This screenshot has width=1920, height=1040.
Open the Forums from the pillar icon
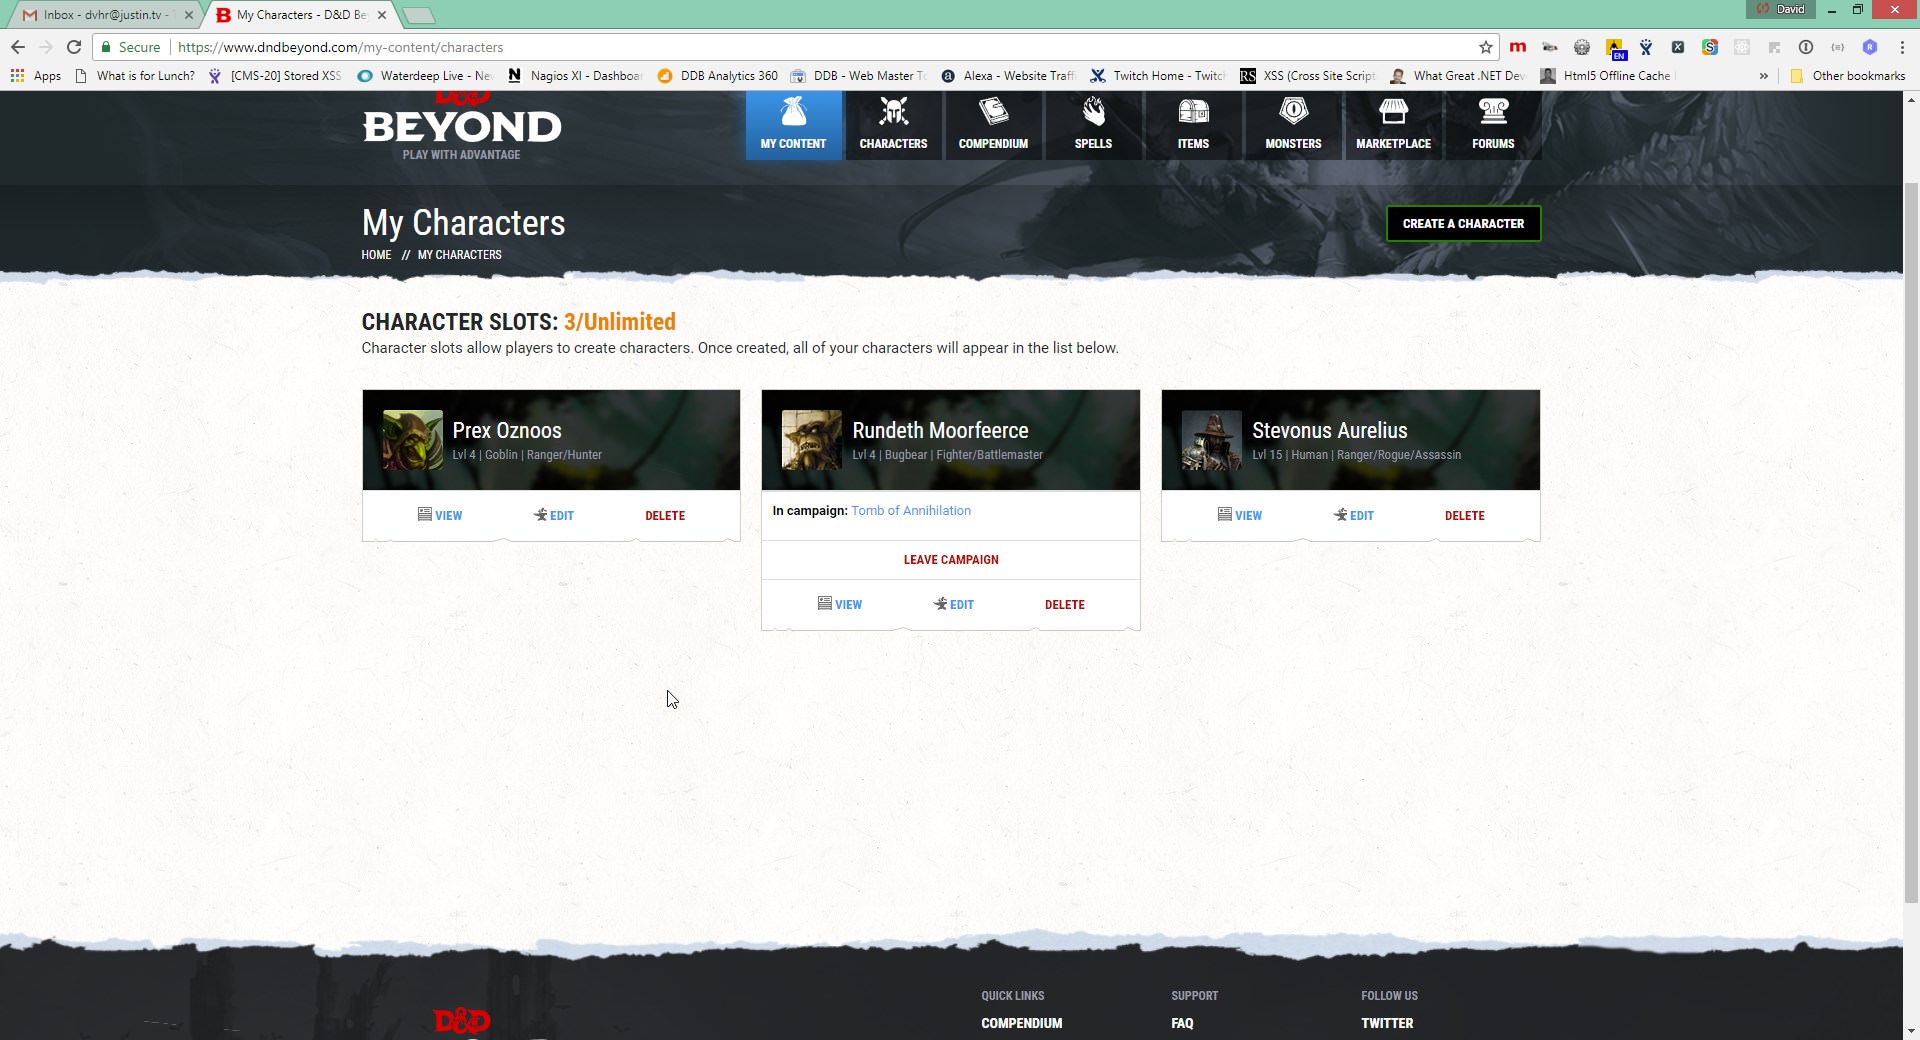[1493, 111]
